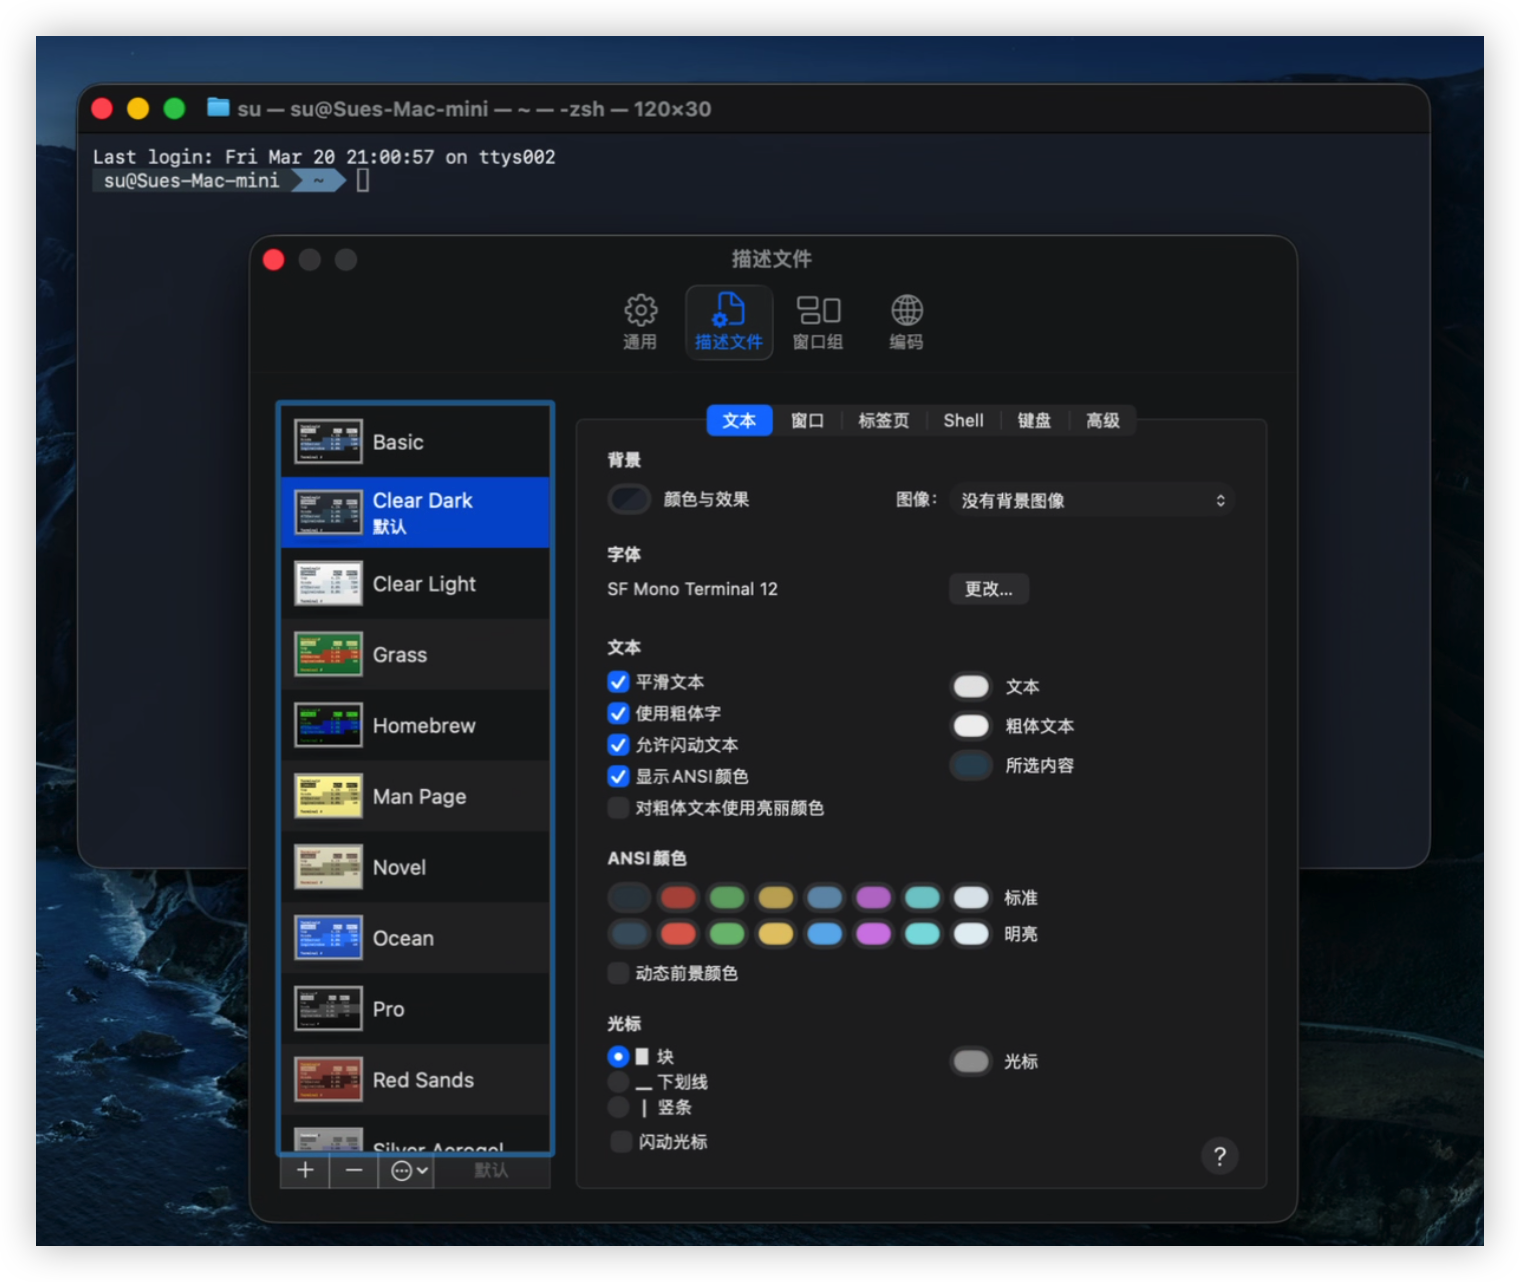Remove profile with the minus button
This screenshot has height=1282, width=1520.
pyautogui.click(x=354, y=1171)
